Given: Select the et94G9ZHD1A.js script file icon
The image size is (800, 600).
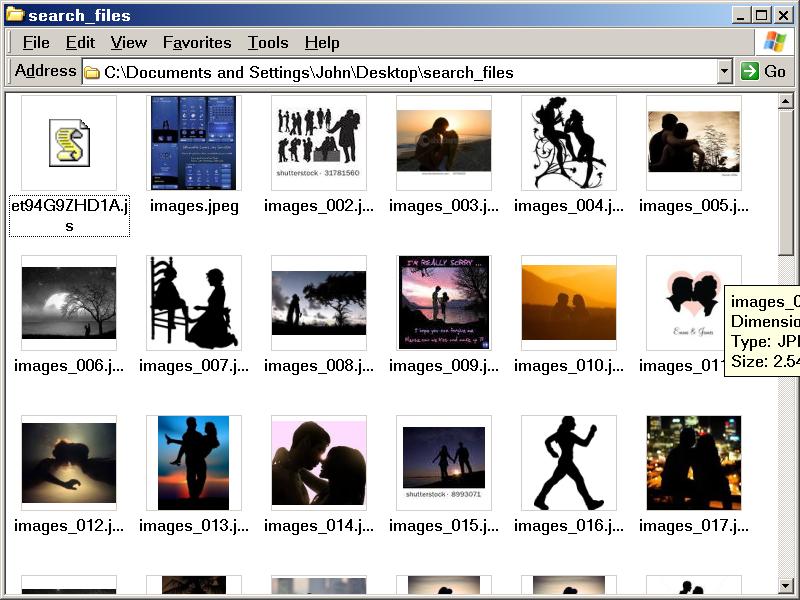Looking at the screenshot, I should pos(69,143).
